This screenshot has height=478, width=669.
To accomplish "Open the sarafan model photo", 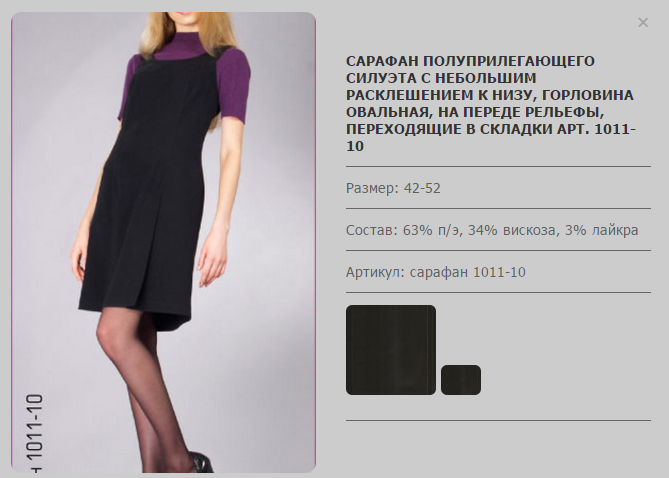I will pyautogui.click(x=163, y=242).
